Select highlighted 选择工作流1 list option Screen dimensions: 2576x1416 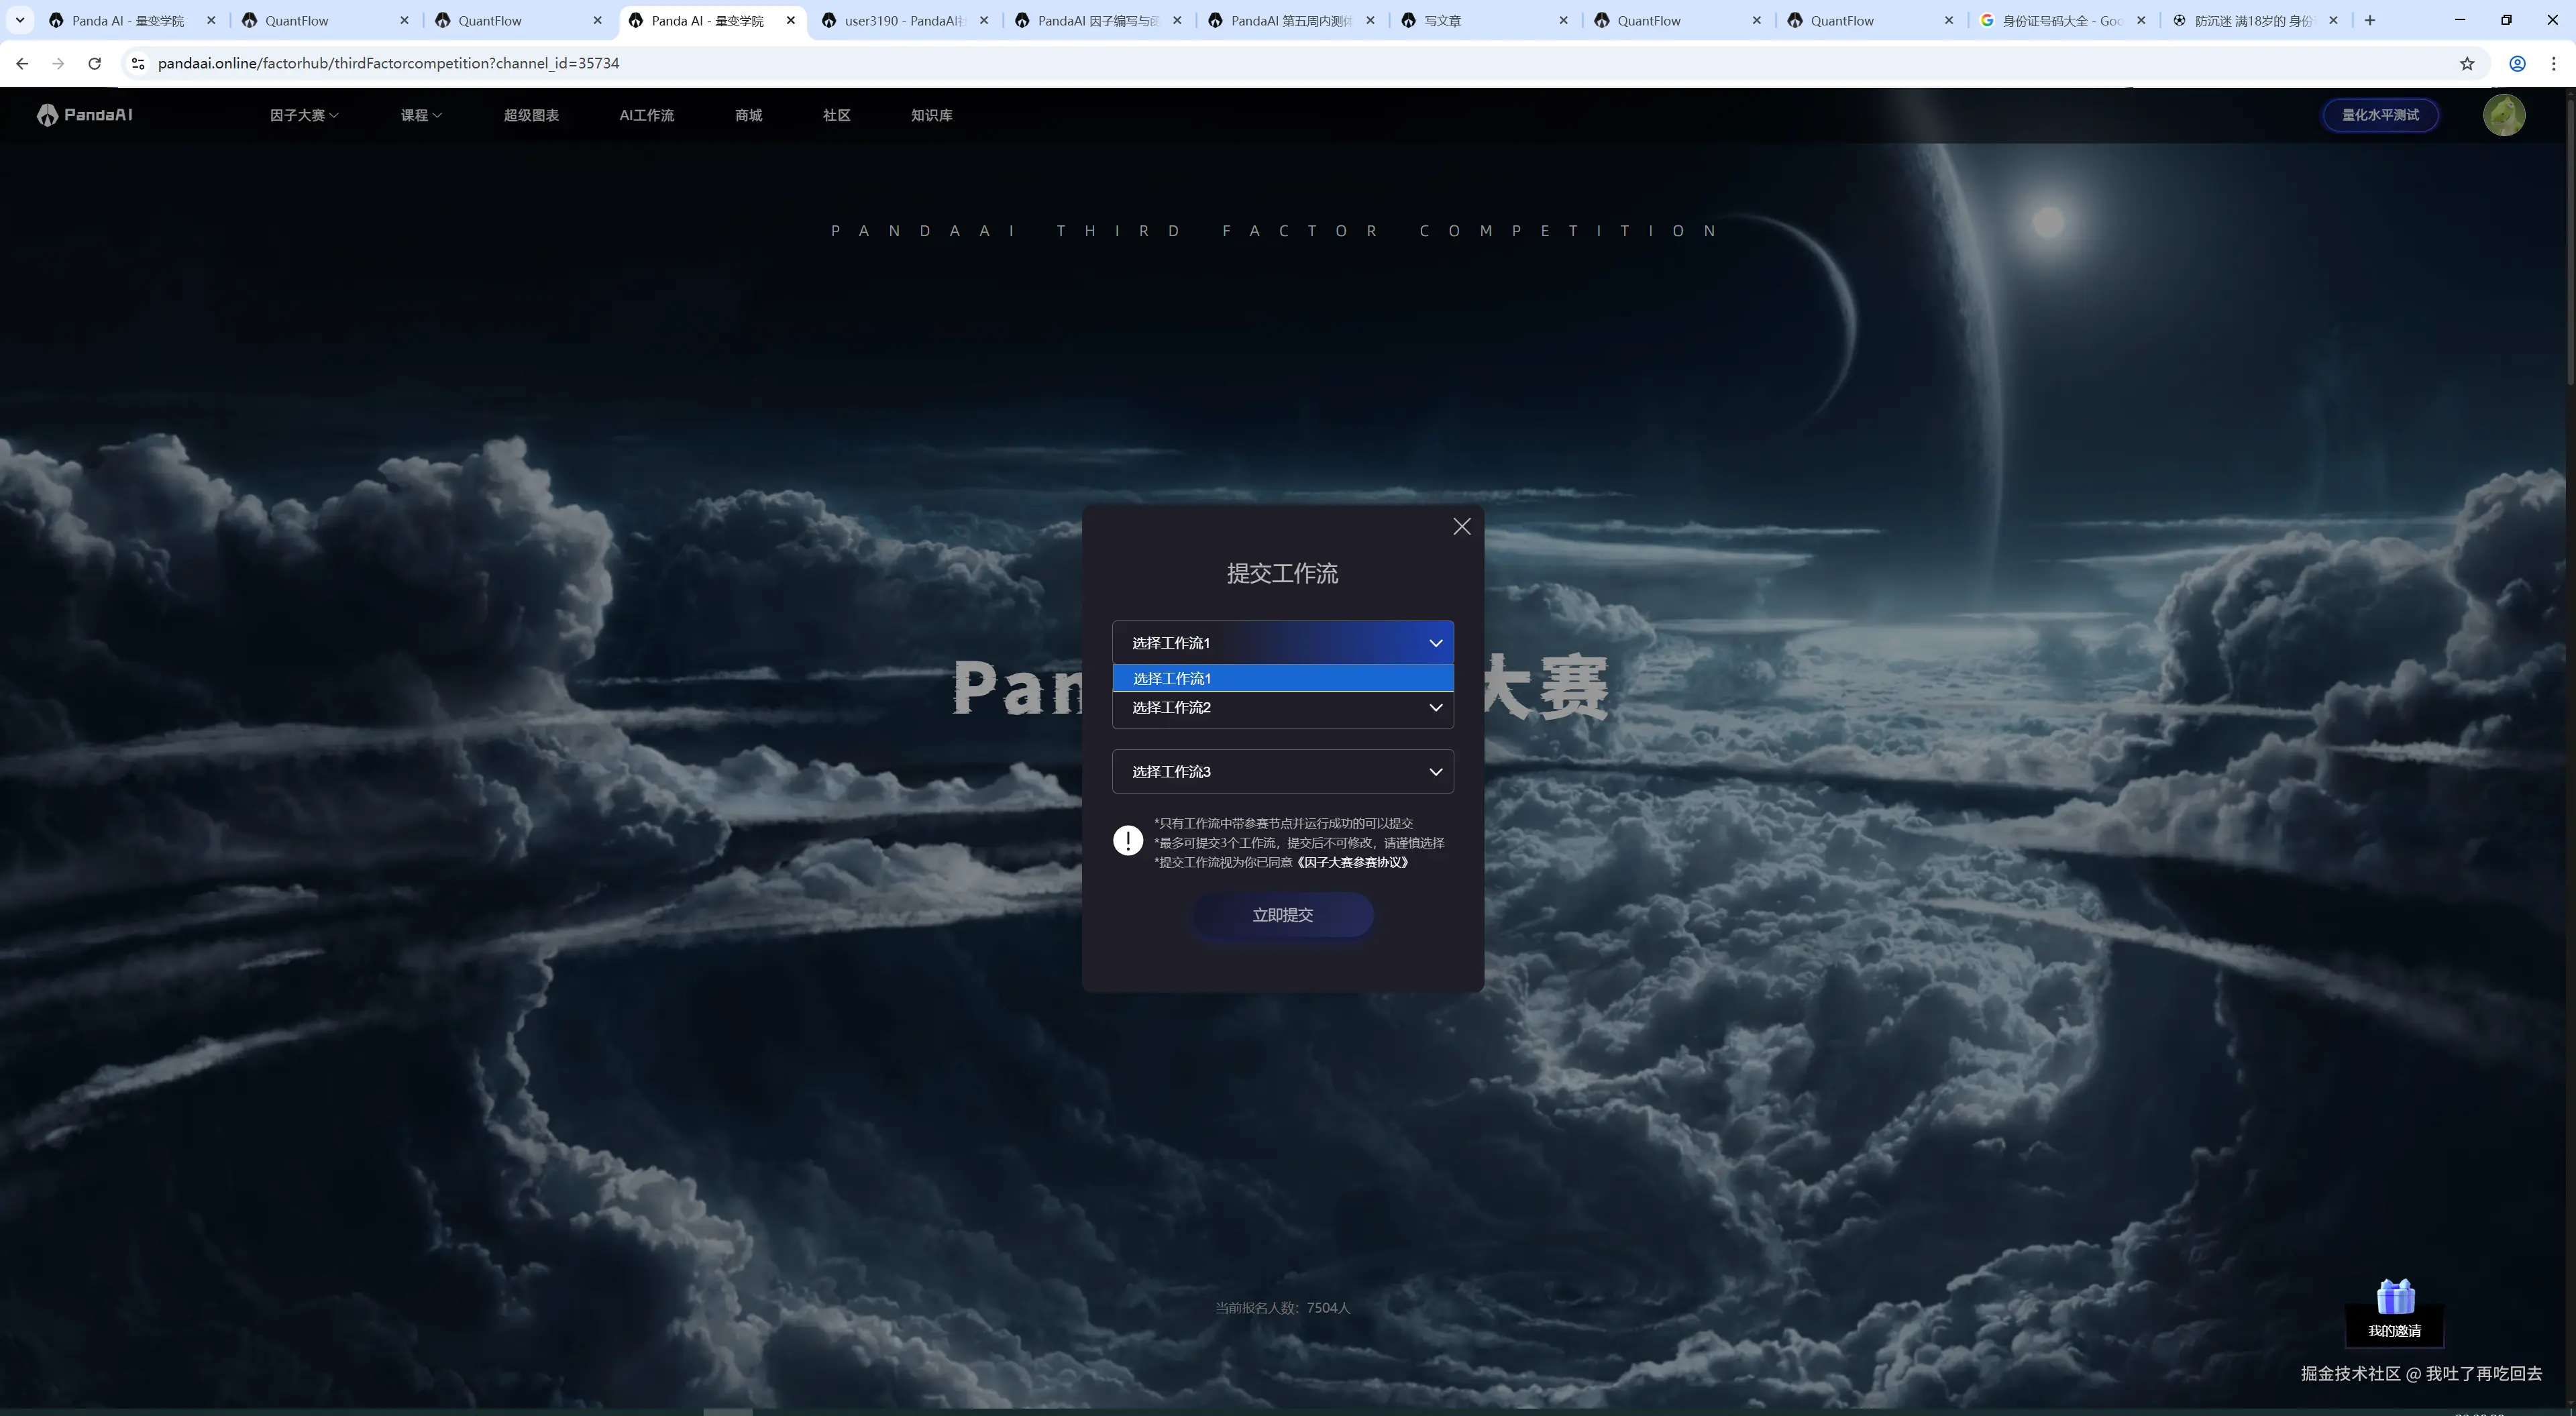1282,678
